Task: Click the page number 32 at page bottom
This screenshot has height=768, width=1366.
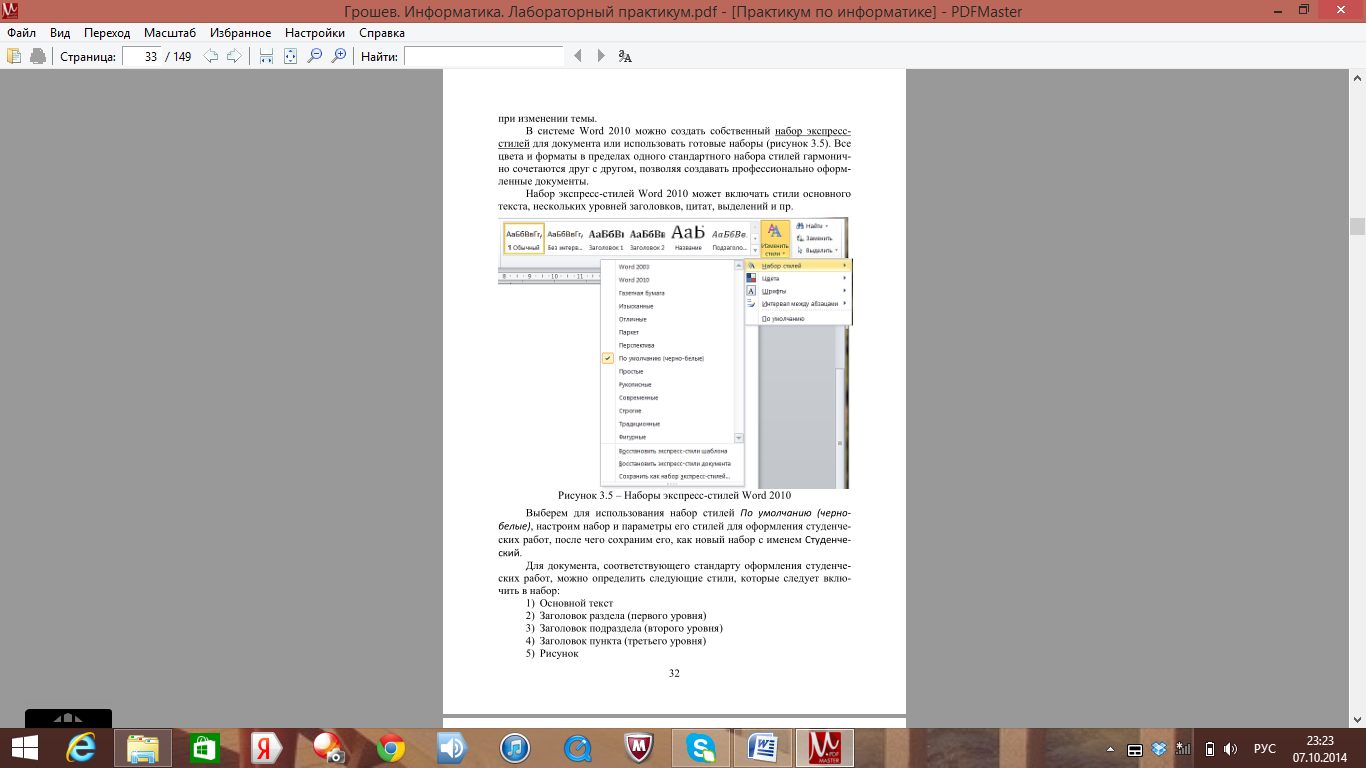Action: pos(674,674)
